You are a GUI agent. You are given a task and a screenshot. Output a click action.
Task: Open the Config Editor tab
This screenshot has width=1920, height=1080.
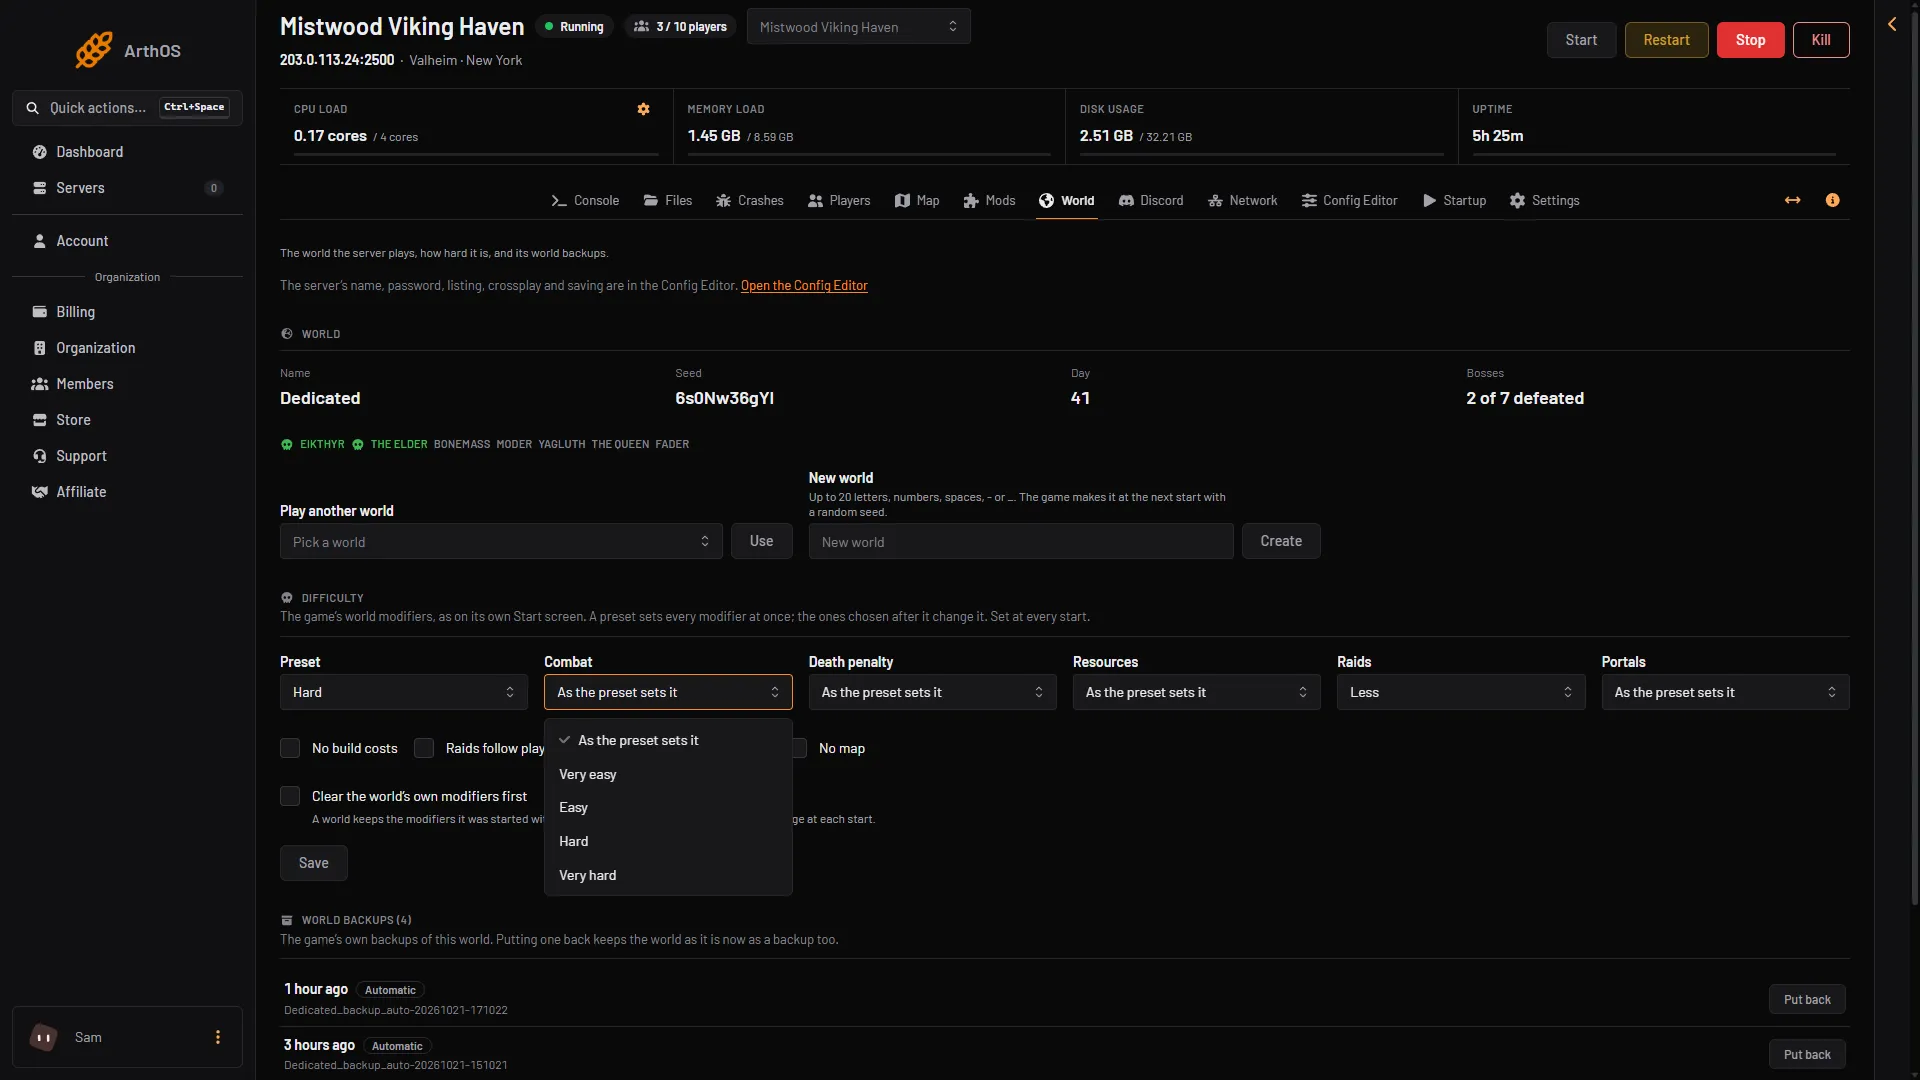[x=1349, y=200]
